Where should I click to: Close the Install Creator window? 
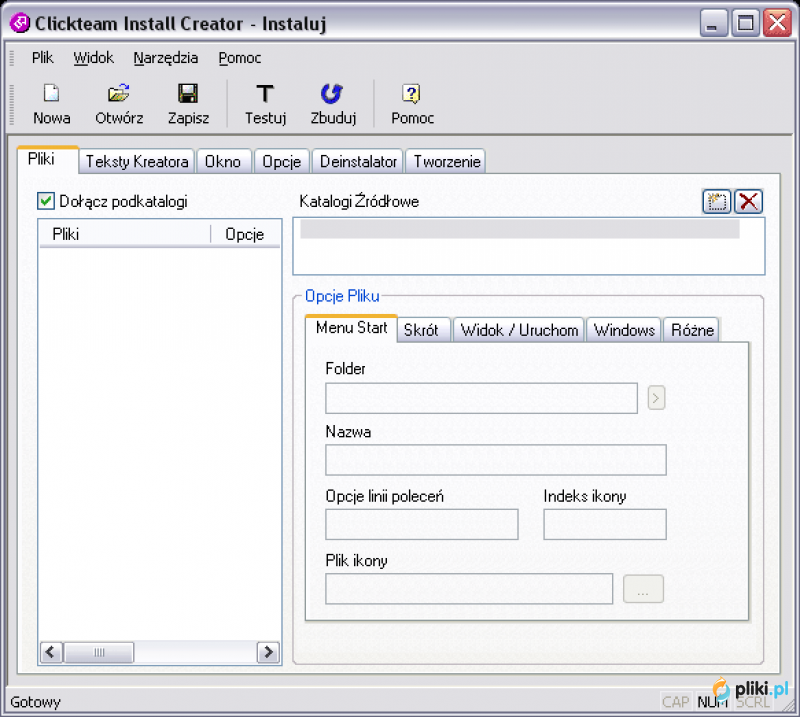tap(777, 23)
